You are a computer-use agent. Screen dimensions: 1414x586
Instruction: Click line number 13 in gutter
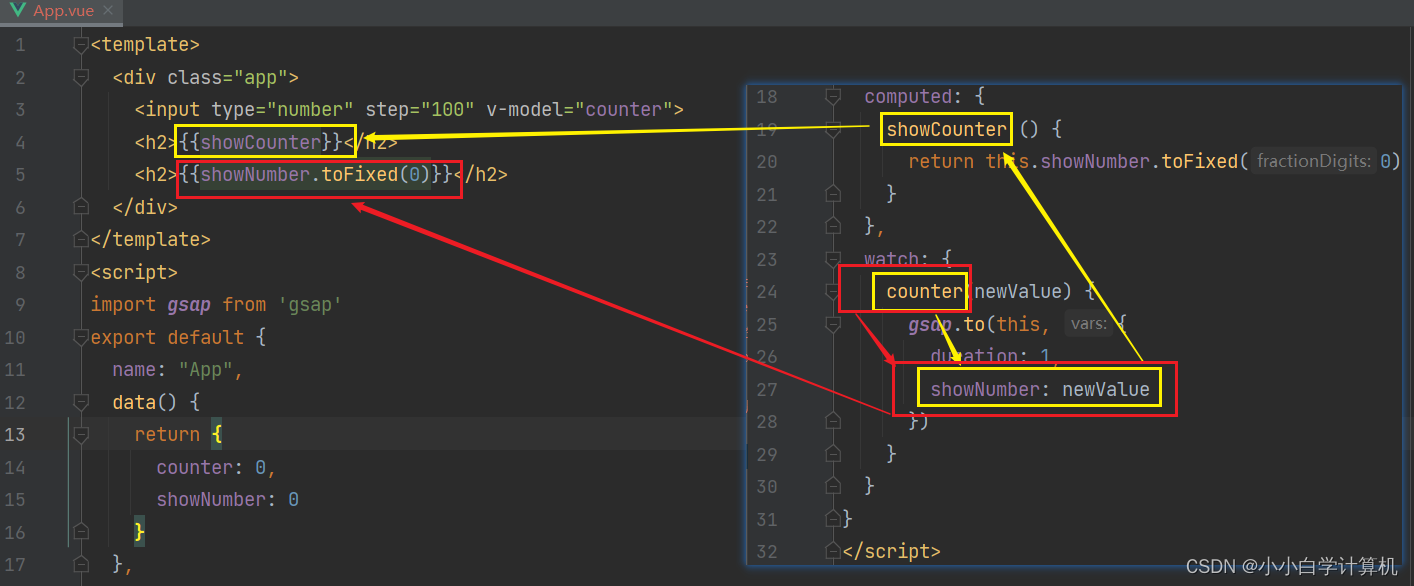15,435
